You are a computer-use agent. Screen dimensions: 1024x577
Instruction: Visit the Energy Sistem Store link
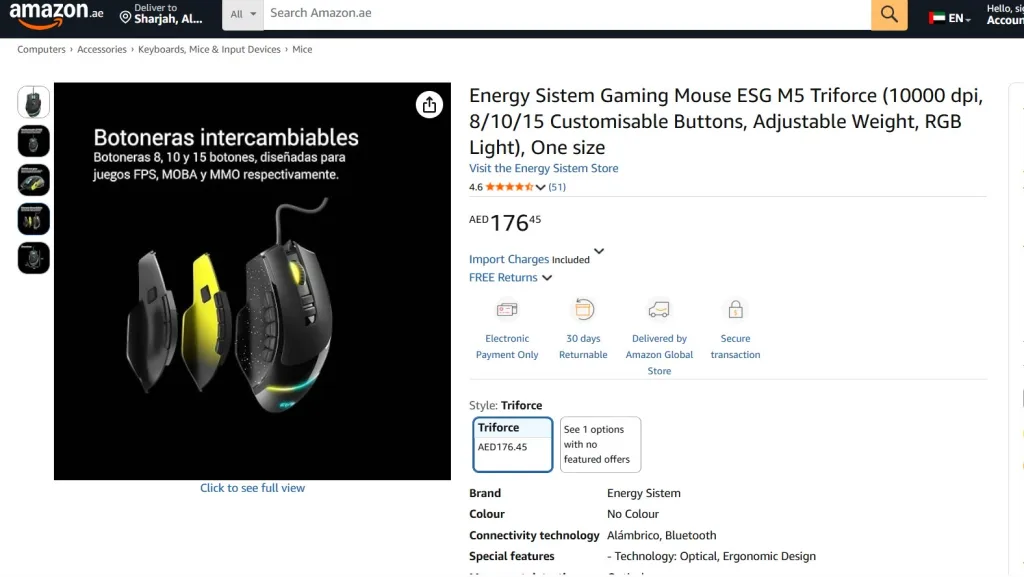tap(543, 168)
